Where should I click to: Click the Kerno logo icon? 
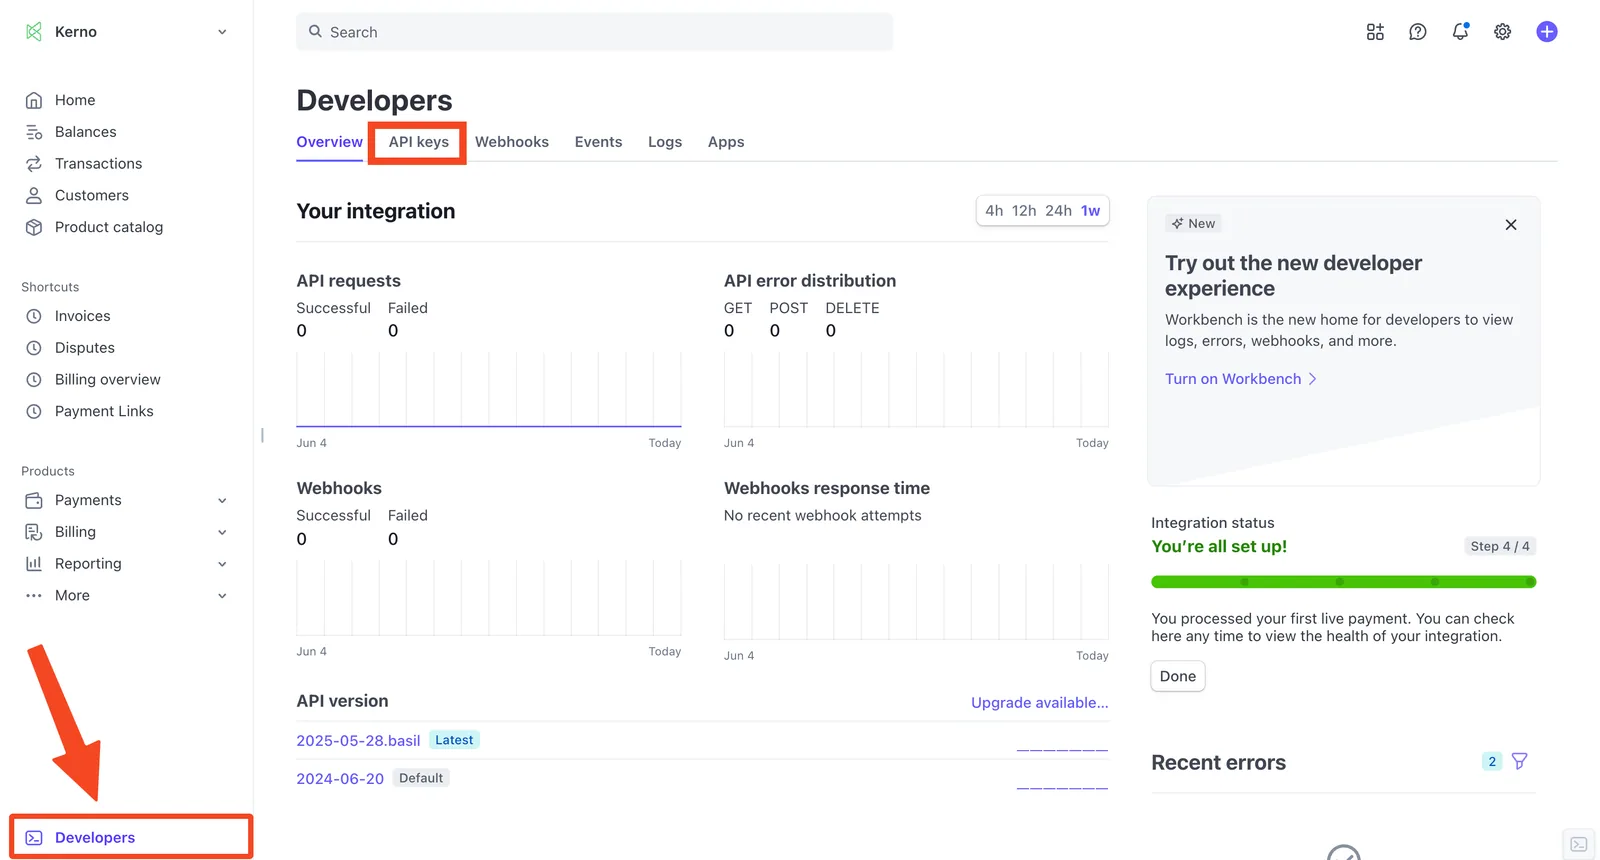pyautogui.click(x=34, y=32)
